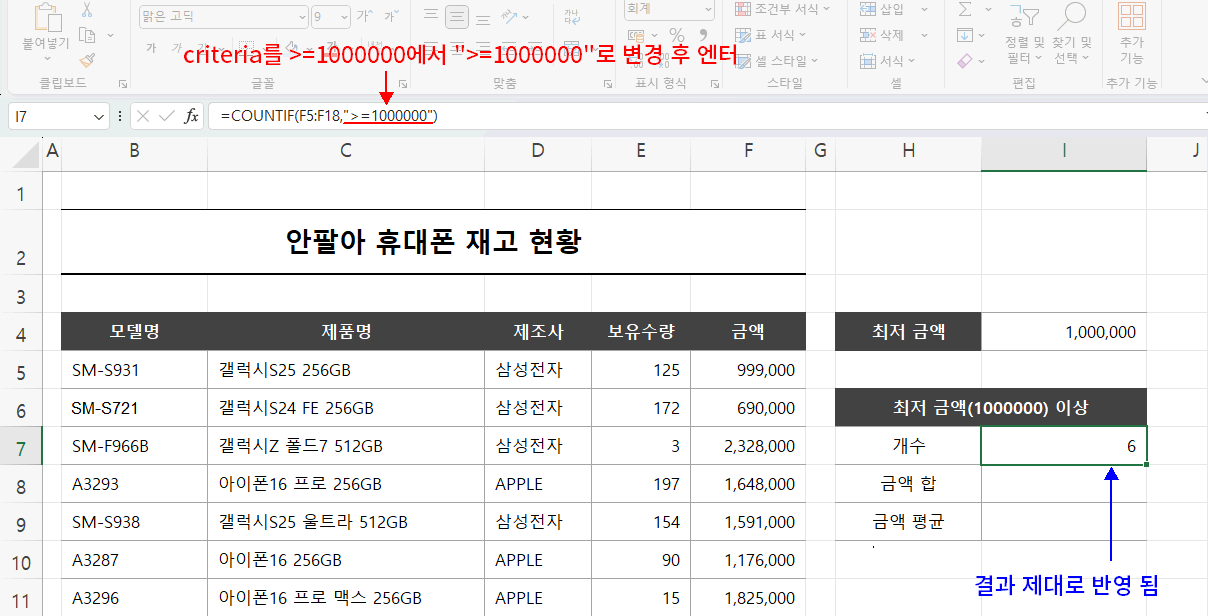Apply top vertical alignment
The height and width of the screenshot is (616, 1208).
(430, 16)
